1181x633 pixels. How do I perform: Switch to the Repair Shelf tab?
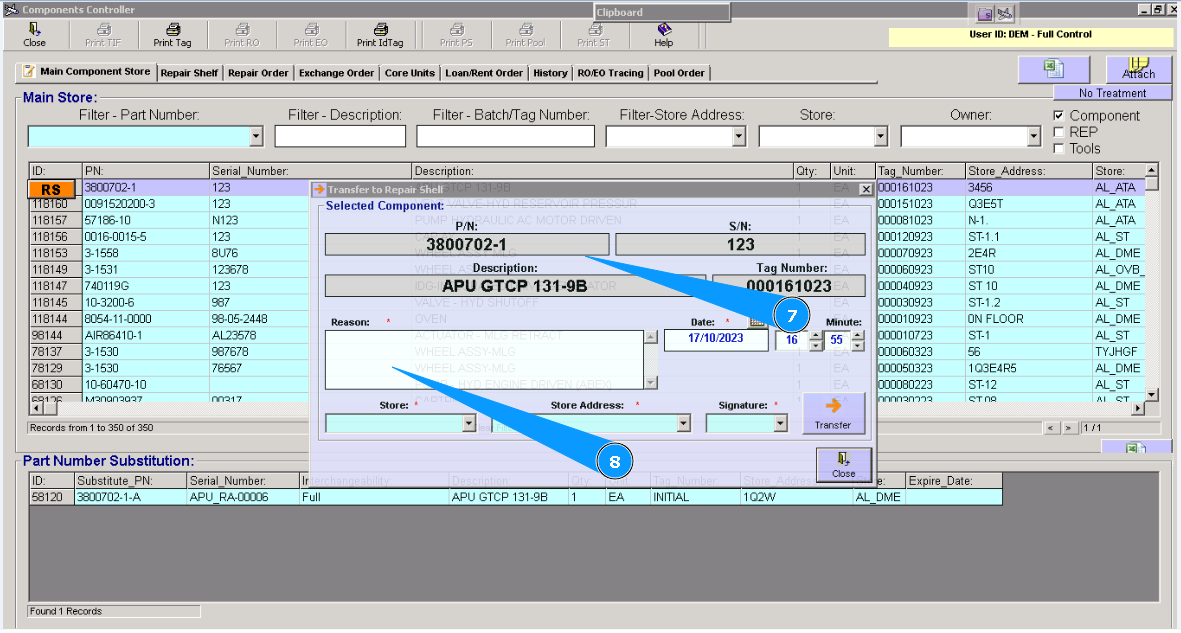[189, 73]
